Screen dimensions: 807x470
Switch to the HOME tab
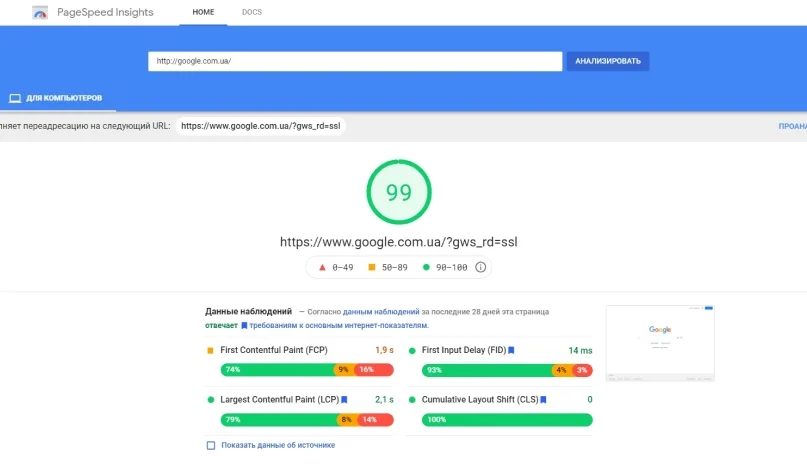(x=203, y=12)
